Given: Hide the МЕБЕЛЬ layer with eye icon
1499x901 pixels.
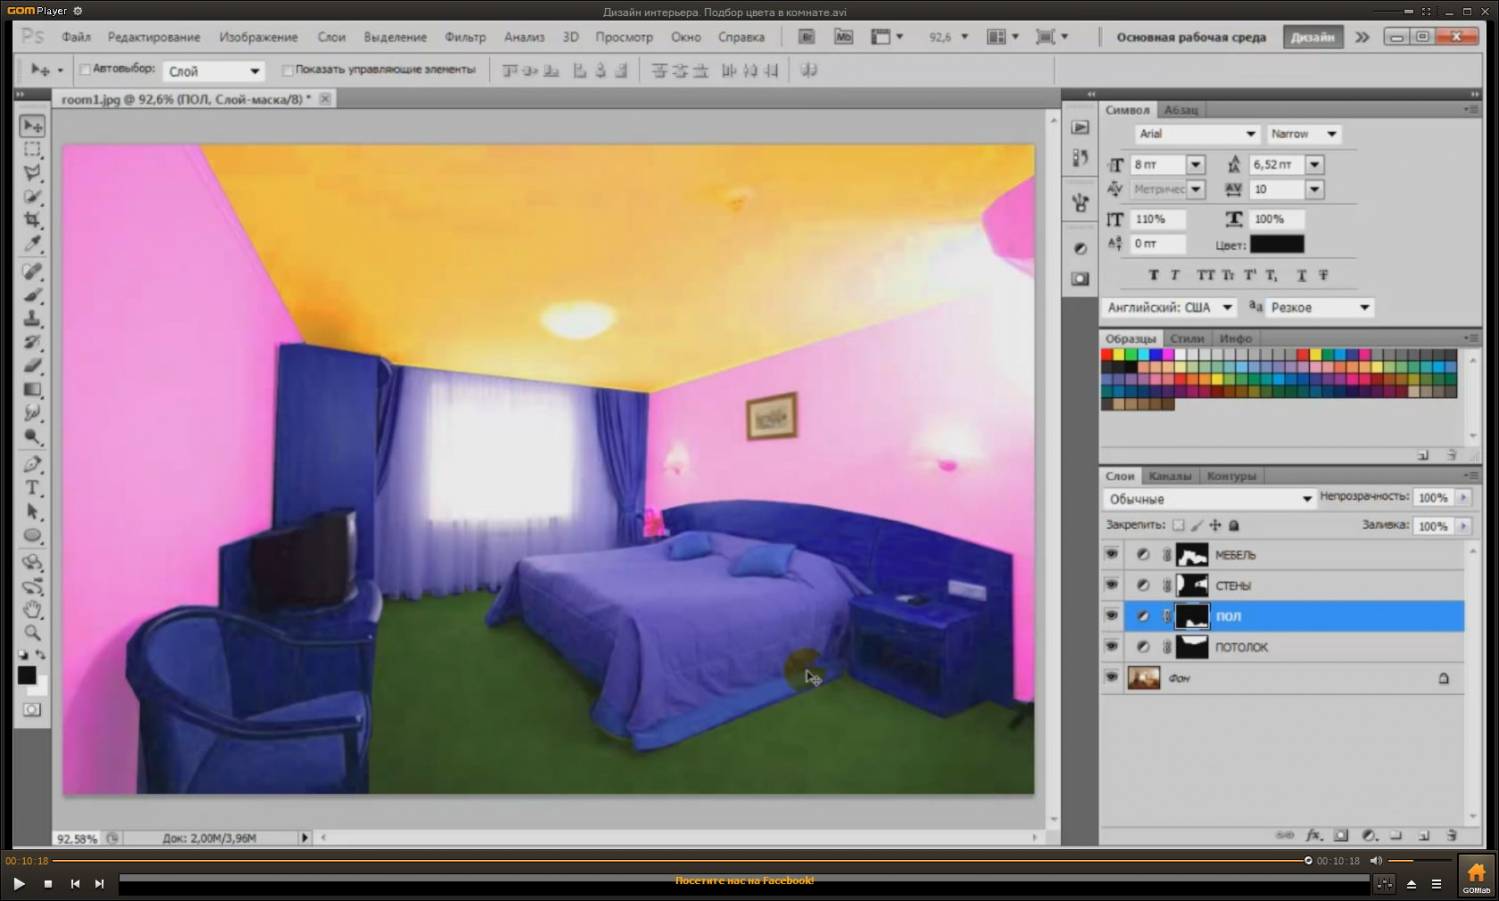Looking at the screenshot, I should tap(1111, 554).
